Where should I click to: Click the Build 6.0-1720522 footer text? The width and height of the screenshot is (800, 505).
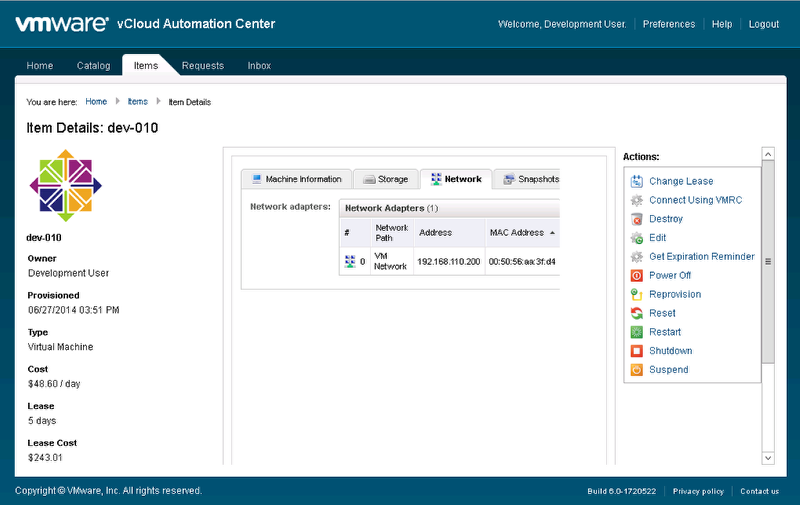621,491
